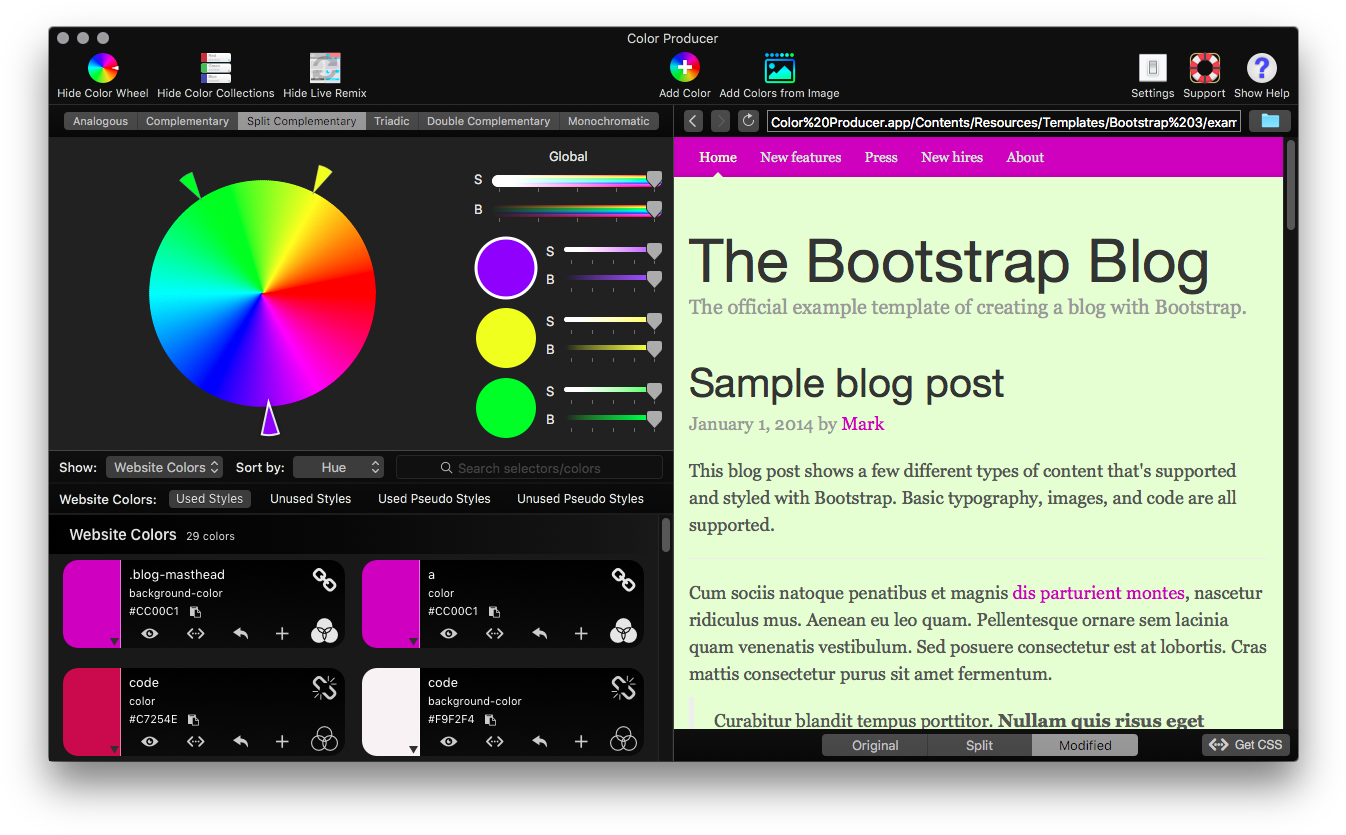Screen dimensions: 1346x835
Task: Reload the preview page
Action: 748,121
